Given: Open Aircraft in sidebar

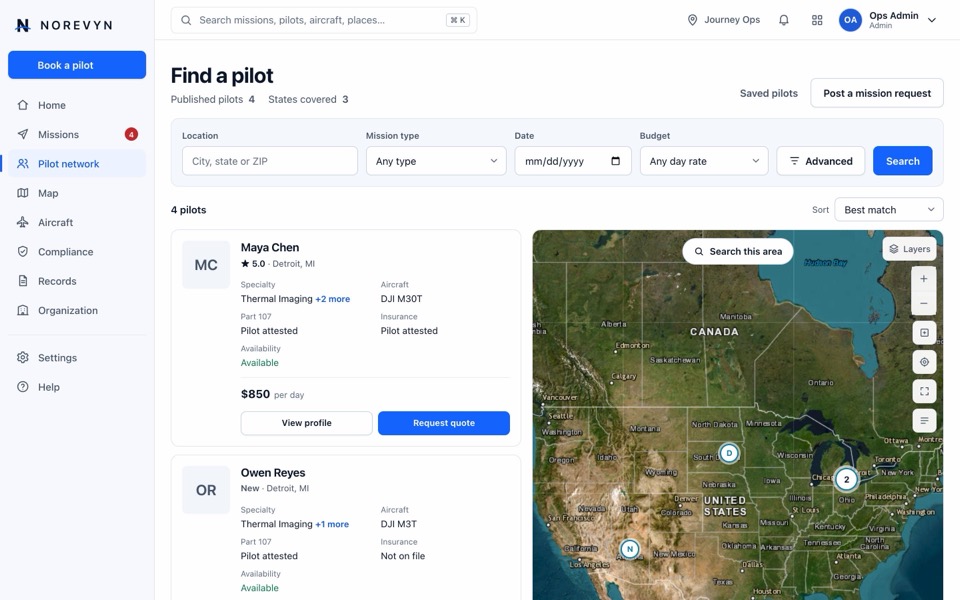Looking at the screenshot, I should (x=77, y=223).
